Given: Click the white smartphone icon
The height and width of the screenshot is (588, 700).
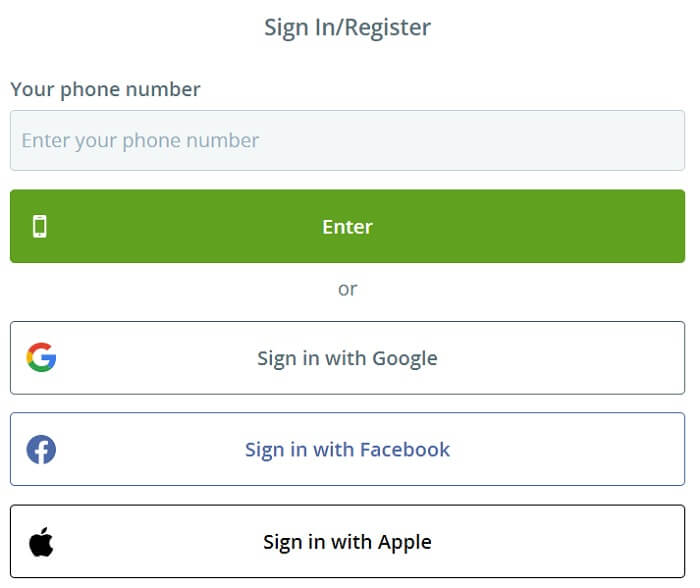Looking at the screenshot, I should pos(40,226).
